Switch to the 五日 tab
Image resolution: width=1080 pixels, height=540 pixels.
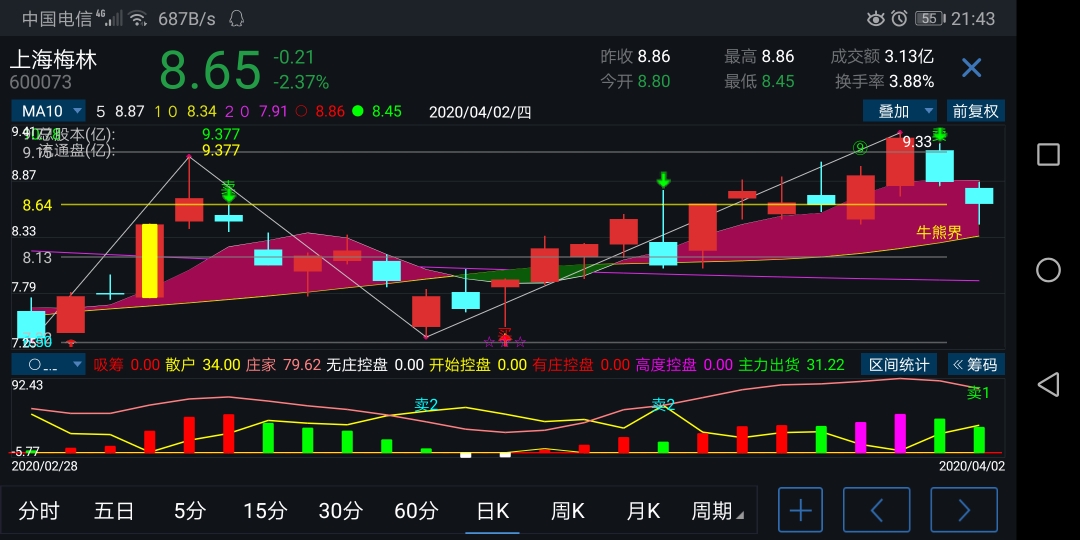(114, 510)
